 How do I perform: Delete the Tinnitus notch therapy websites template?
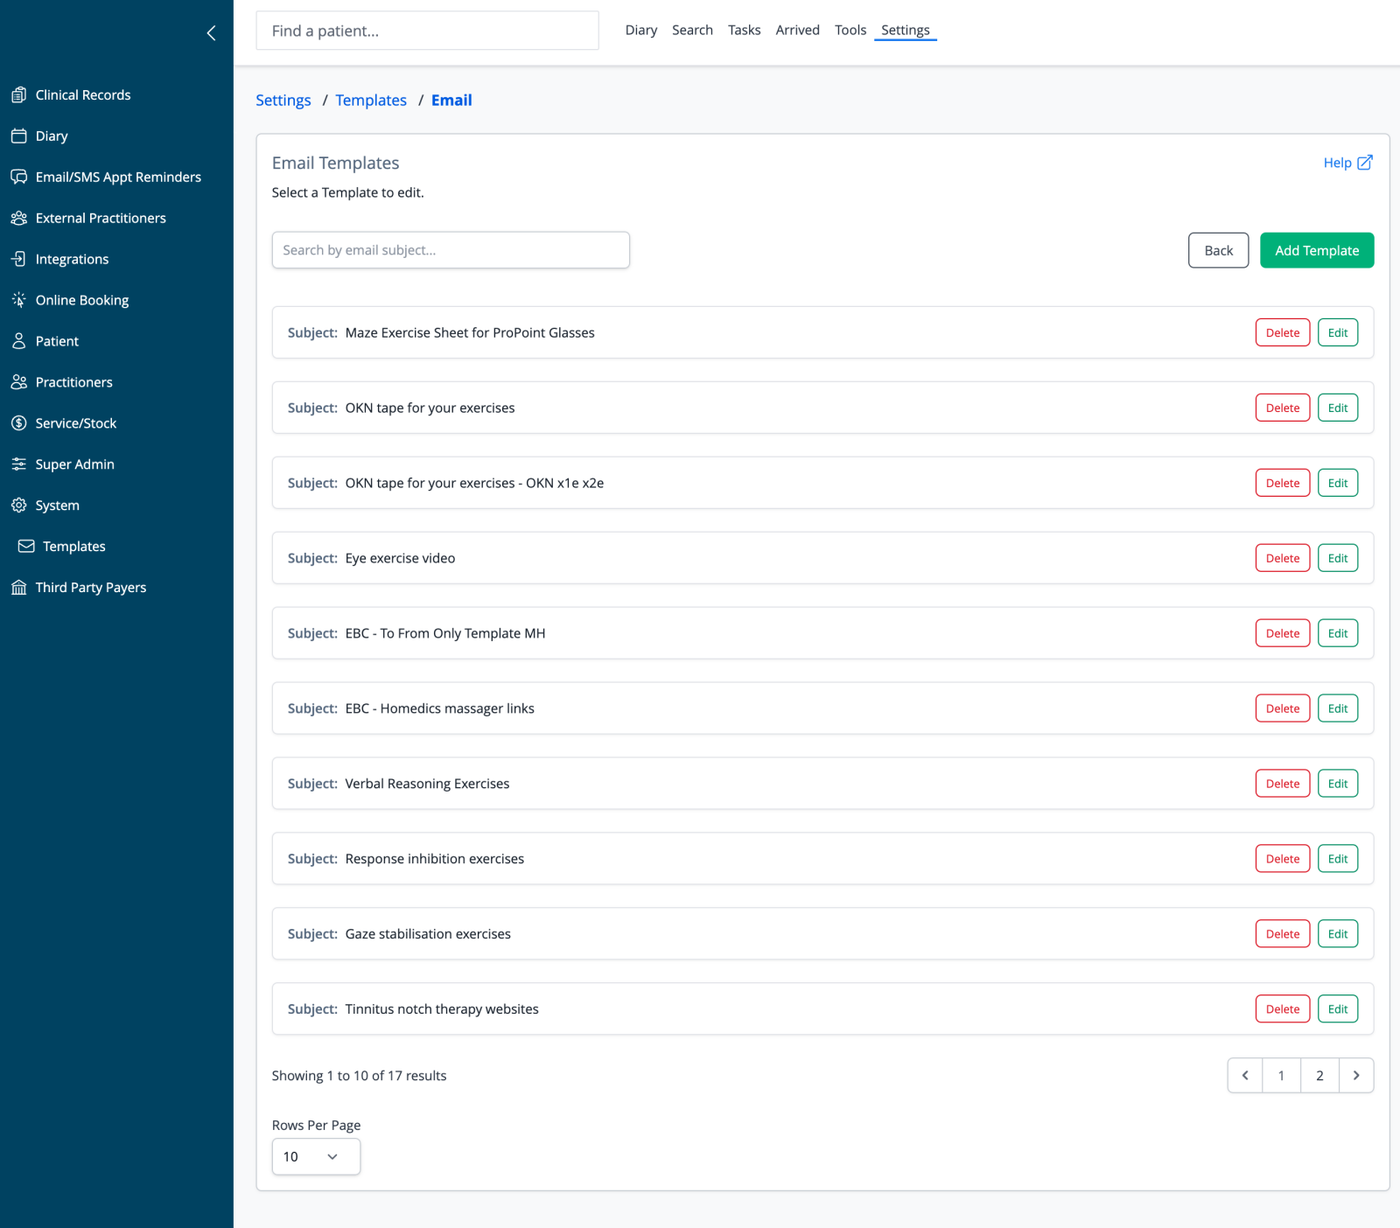click(1283, 1009)
